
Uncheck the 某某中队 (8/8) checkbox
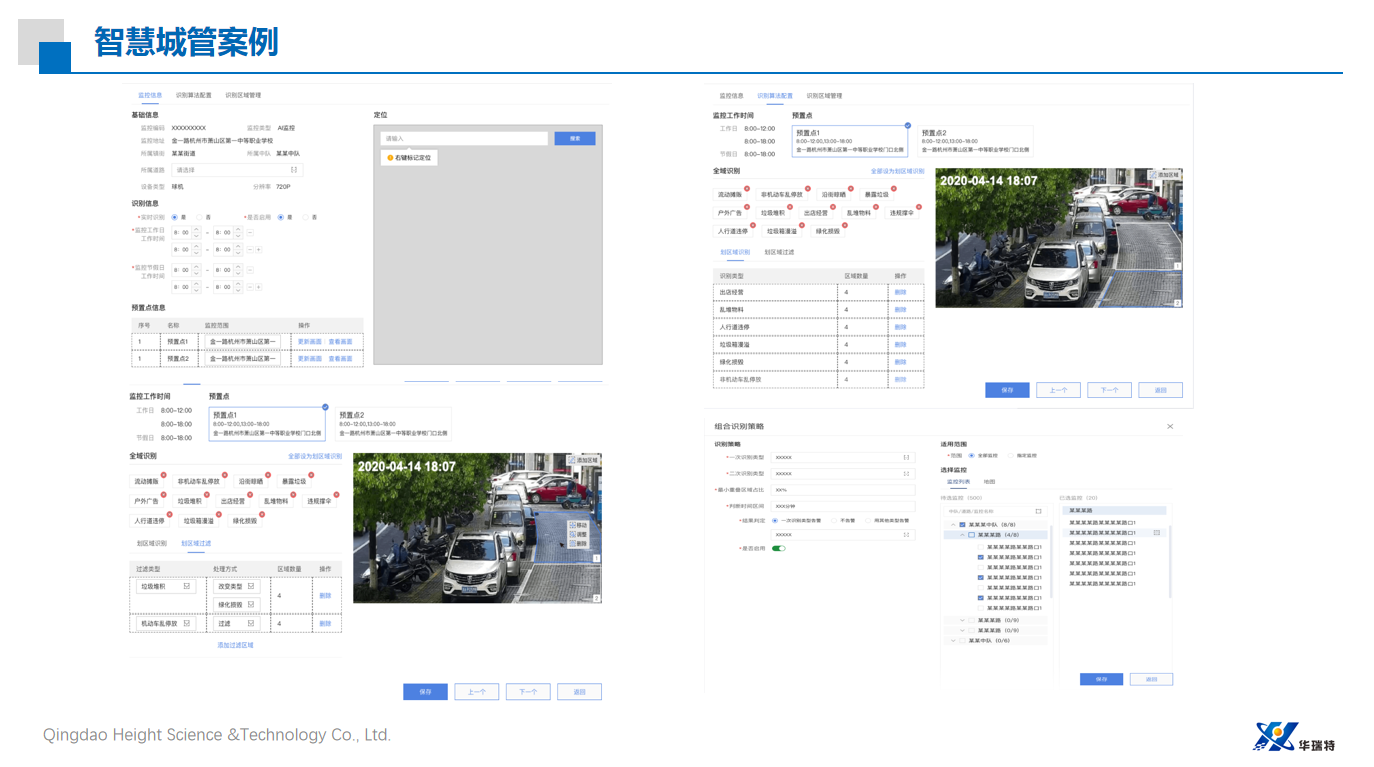(x=962, y=525)
